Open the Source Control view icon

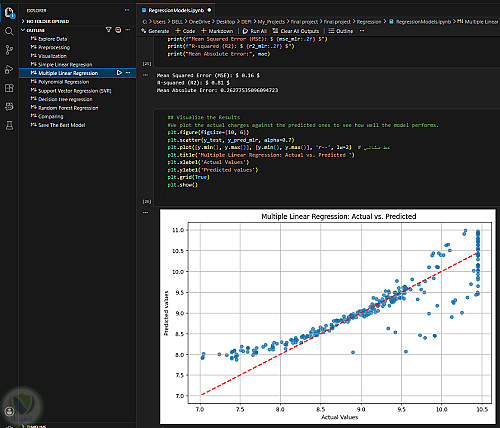coord(9,50)
